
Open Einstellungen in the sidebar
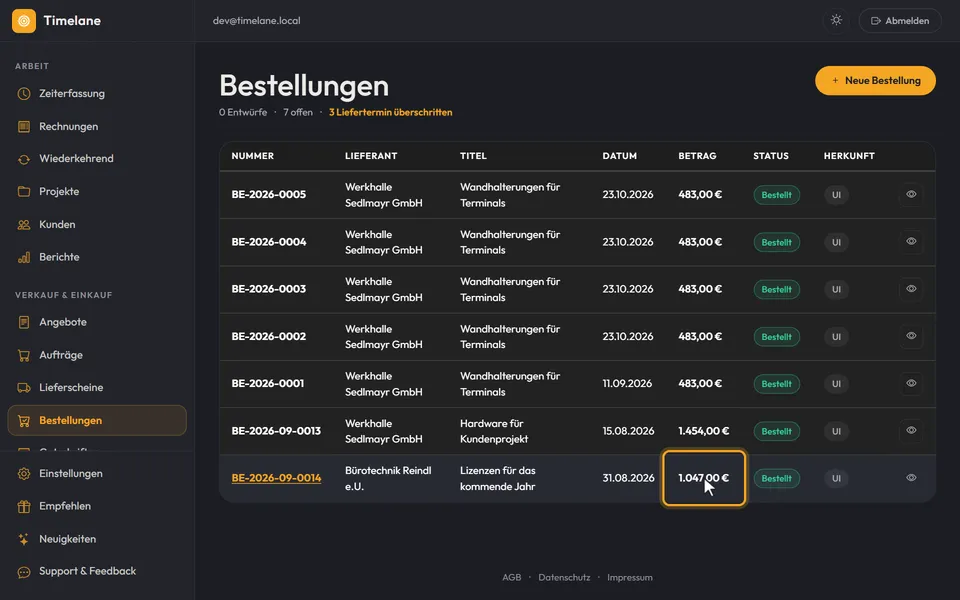[x=97, y=474]
